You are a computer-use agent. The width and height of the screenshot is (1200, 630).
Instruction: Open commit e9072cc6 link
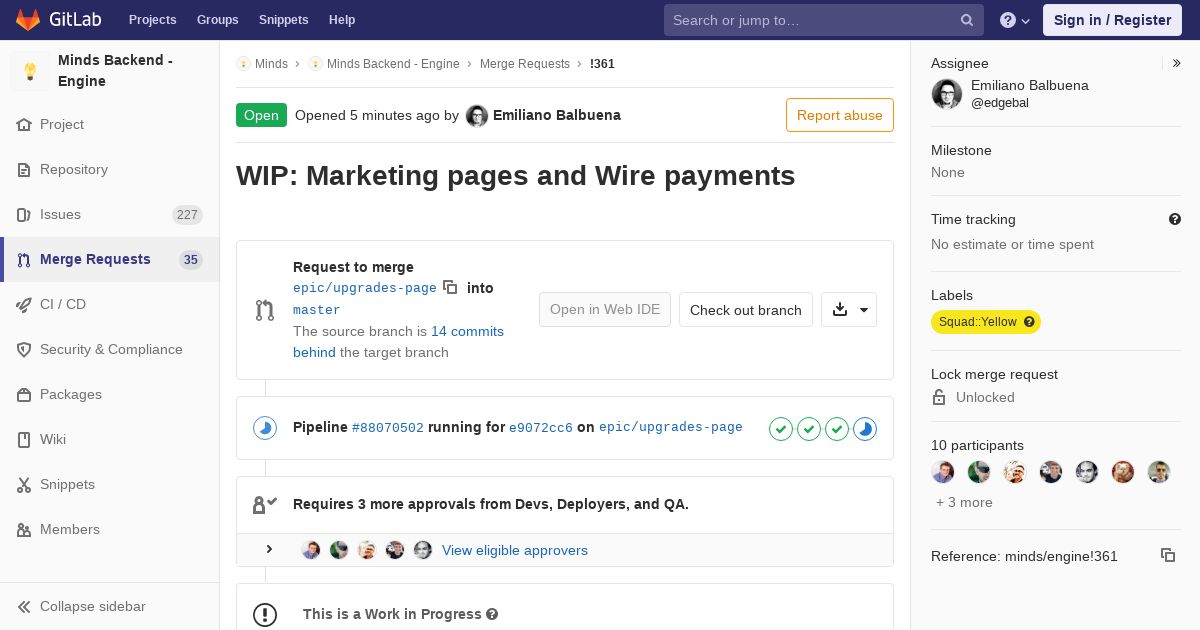coord(541,428)
